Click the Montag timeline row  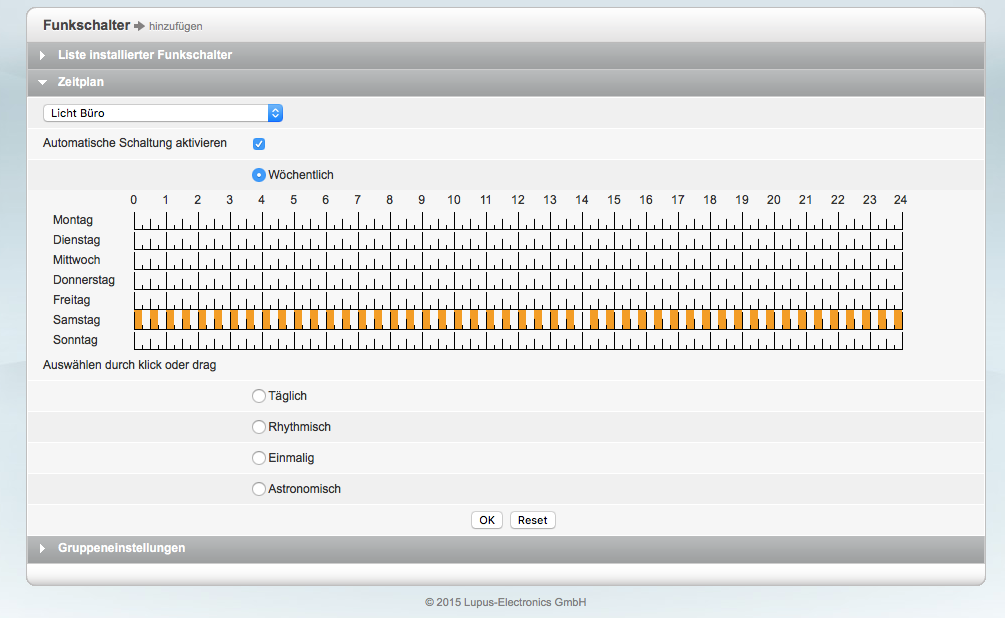pyautogui.click(x=518, y=221)
